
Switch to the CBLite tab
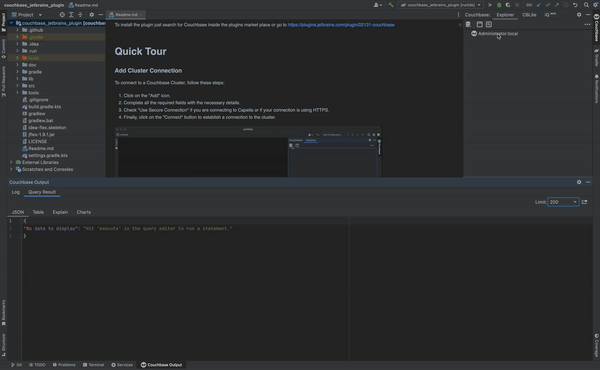pos(529,15)
